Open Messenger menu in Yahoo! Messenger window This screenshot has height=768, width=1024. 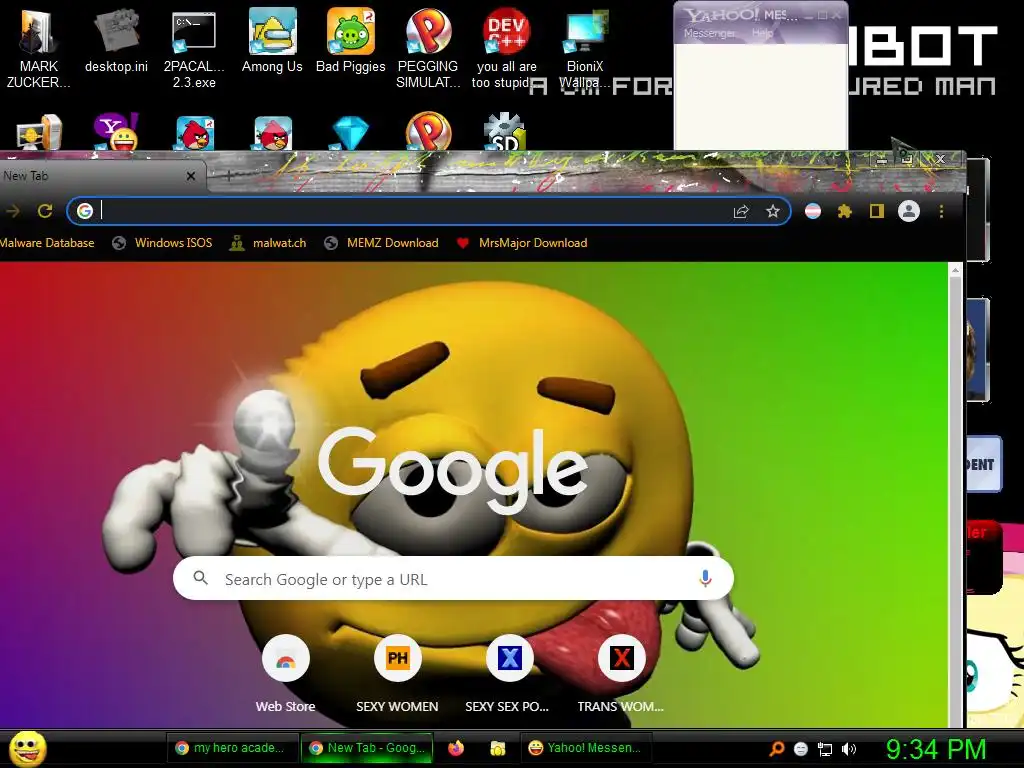(x=709, y=33)
